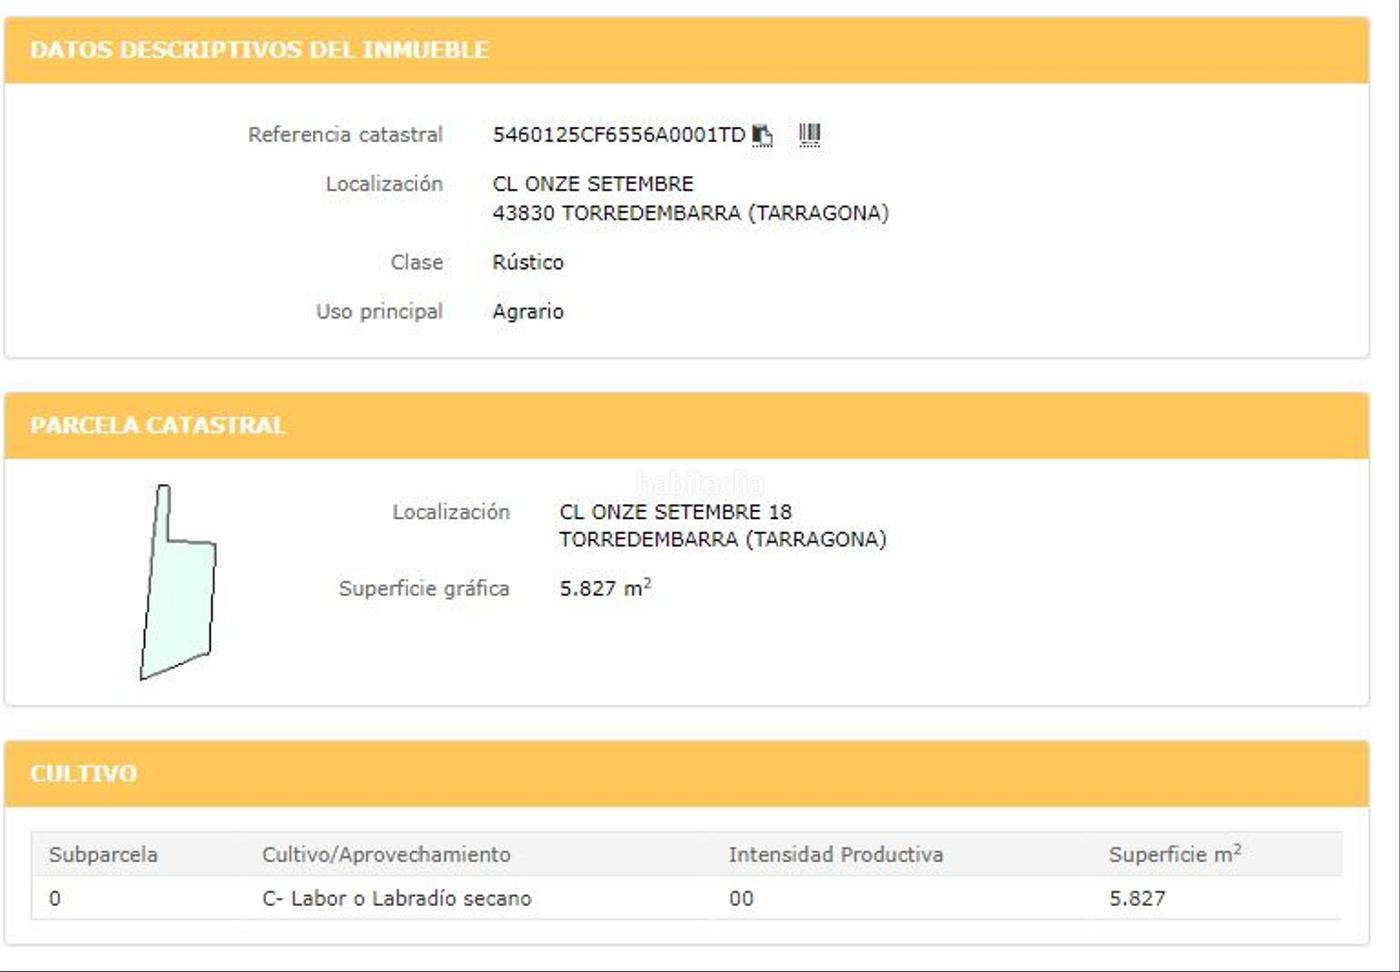Image resolution: width=1400 pixels, height=972 pixels.
Task: Select the '5.827' surface cell in table
Action: click(1137, 898)
